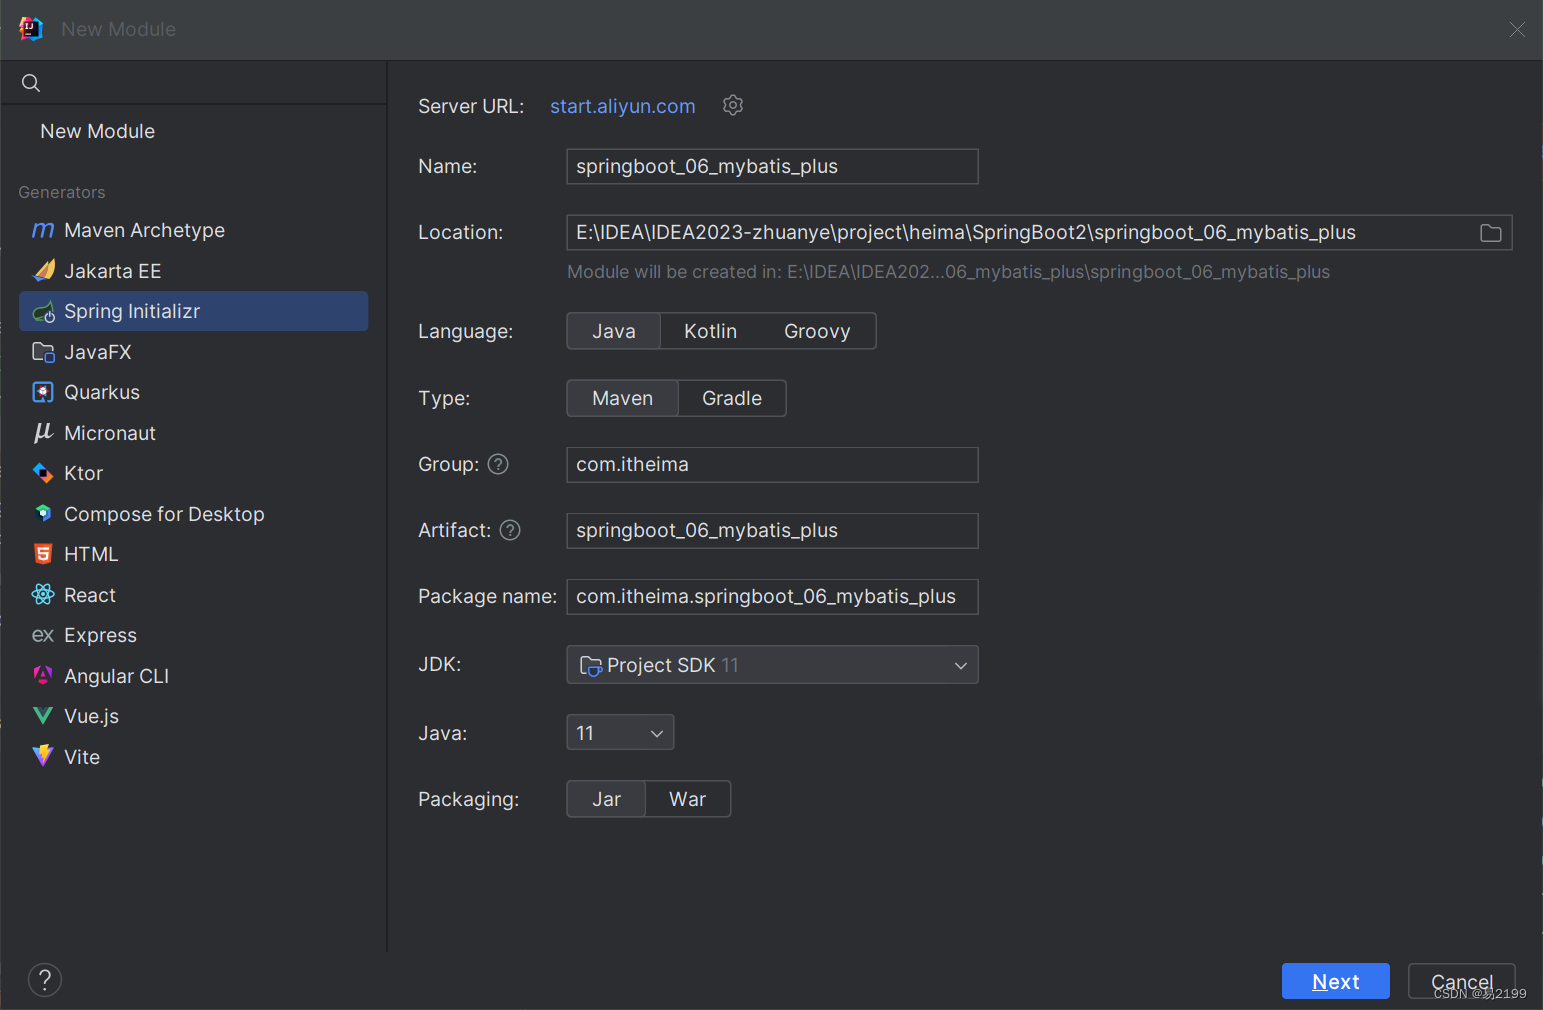Click the HTML5 shield icon

43,554
